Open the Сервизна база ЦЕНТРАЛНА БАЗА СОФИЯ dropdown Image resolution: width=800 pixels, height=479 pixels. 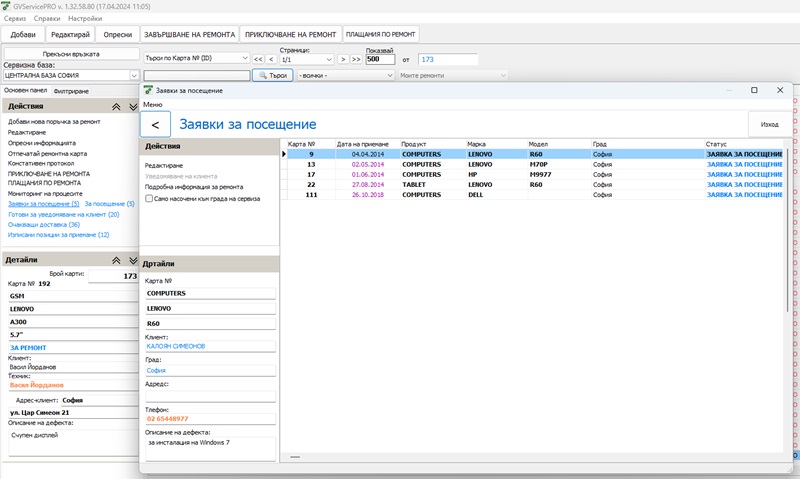tap(134, 75)
